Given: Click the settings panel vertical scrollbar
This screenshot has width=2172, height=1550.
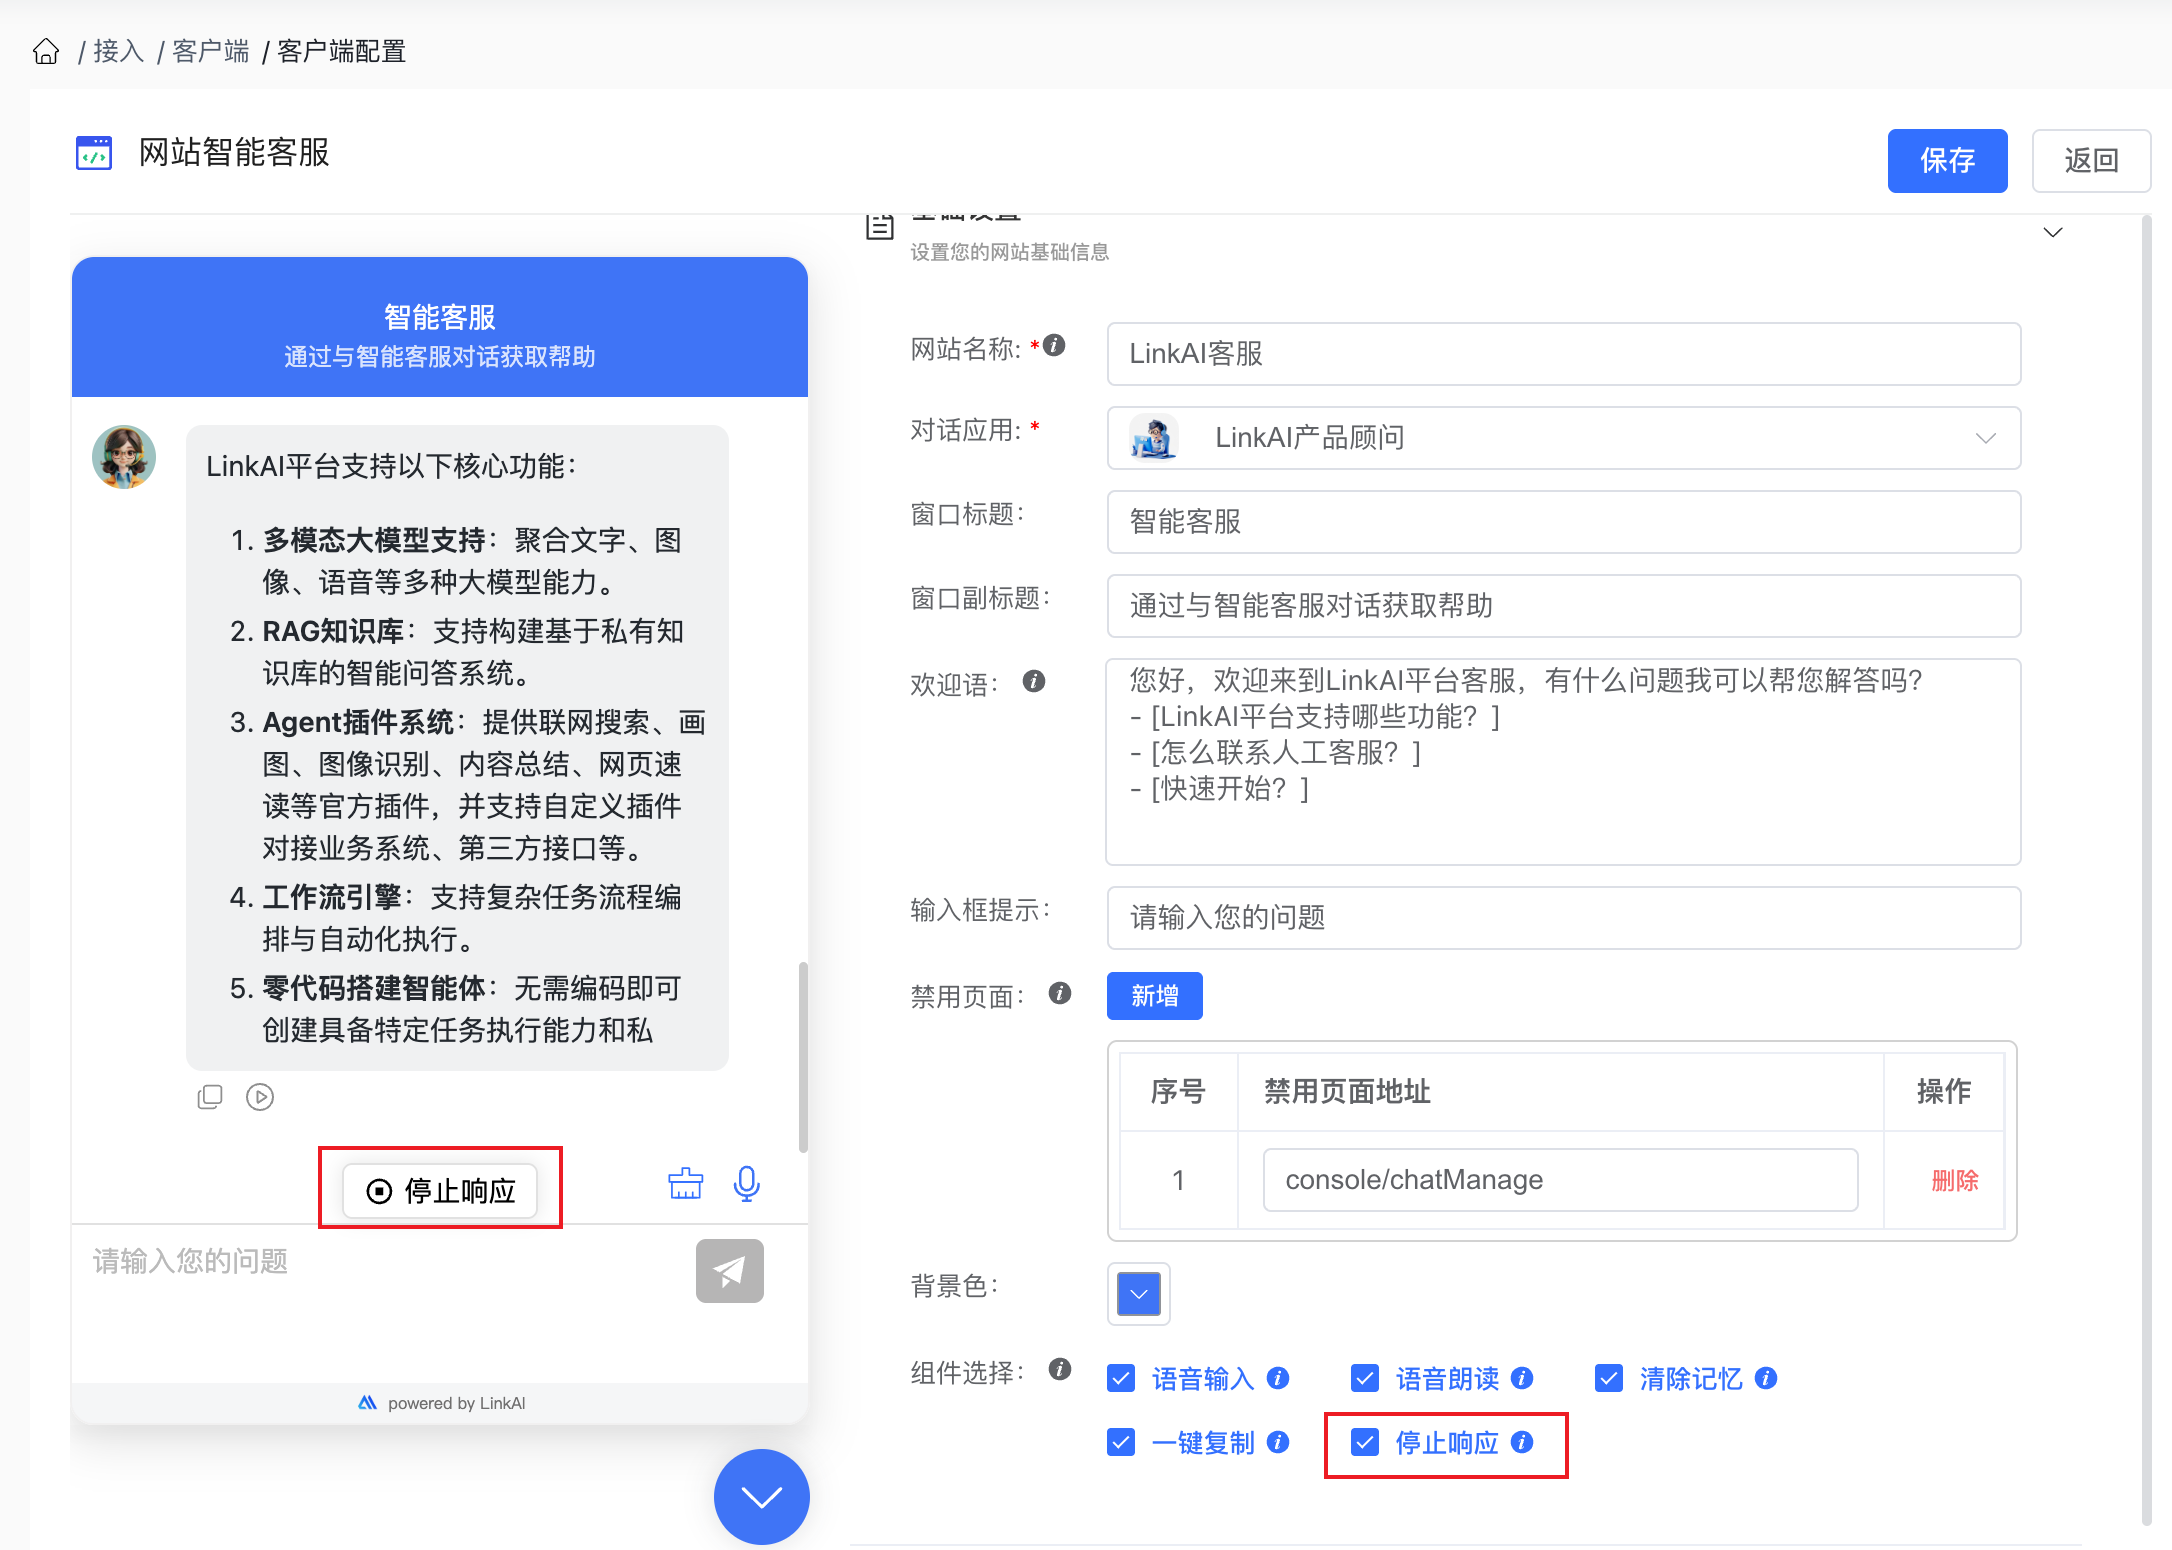Looking at the screenshot, I should coord(2146,870).
